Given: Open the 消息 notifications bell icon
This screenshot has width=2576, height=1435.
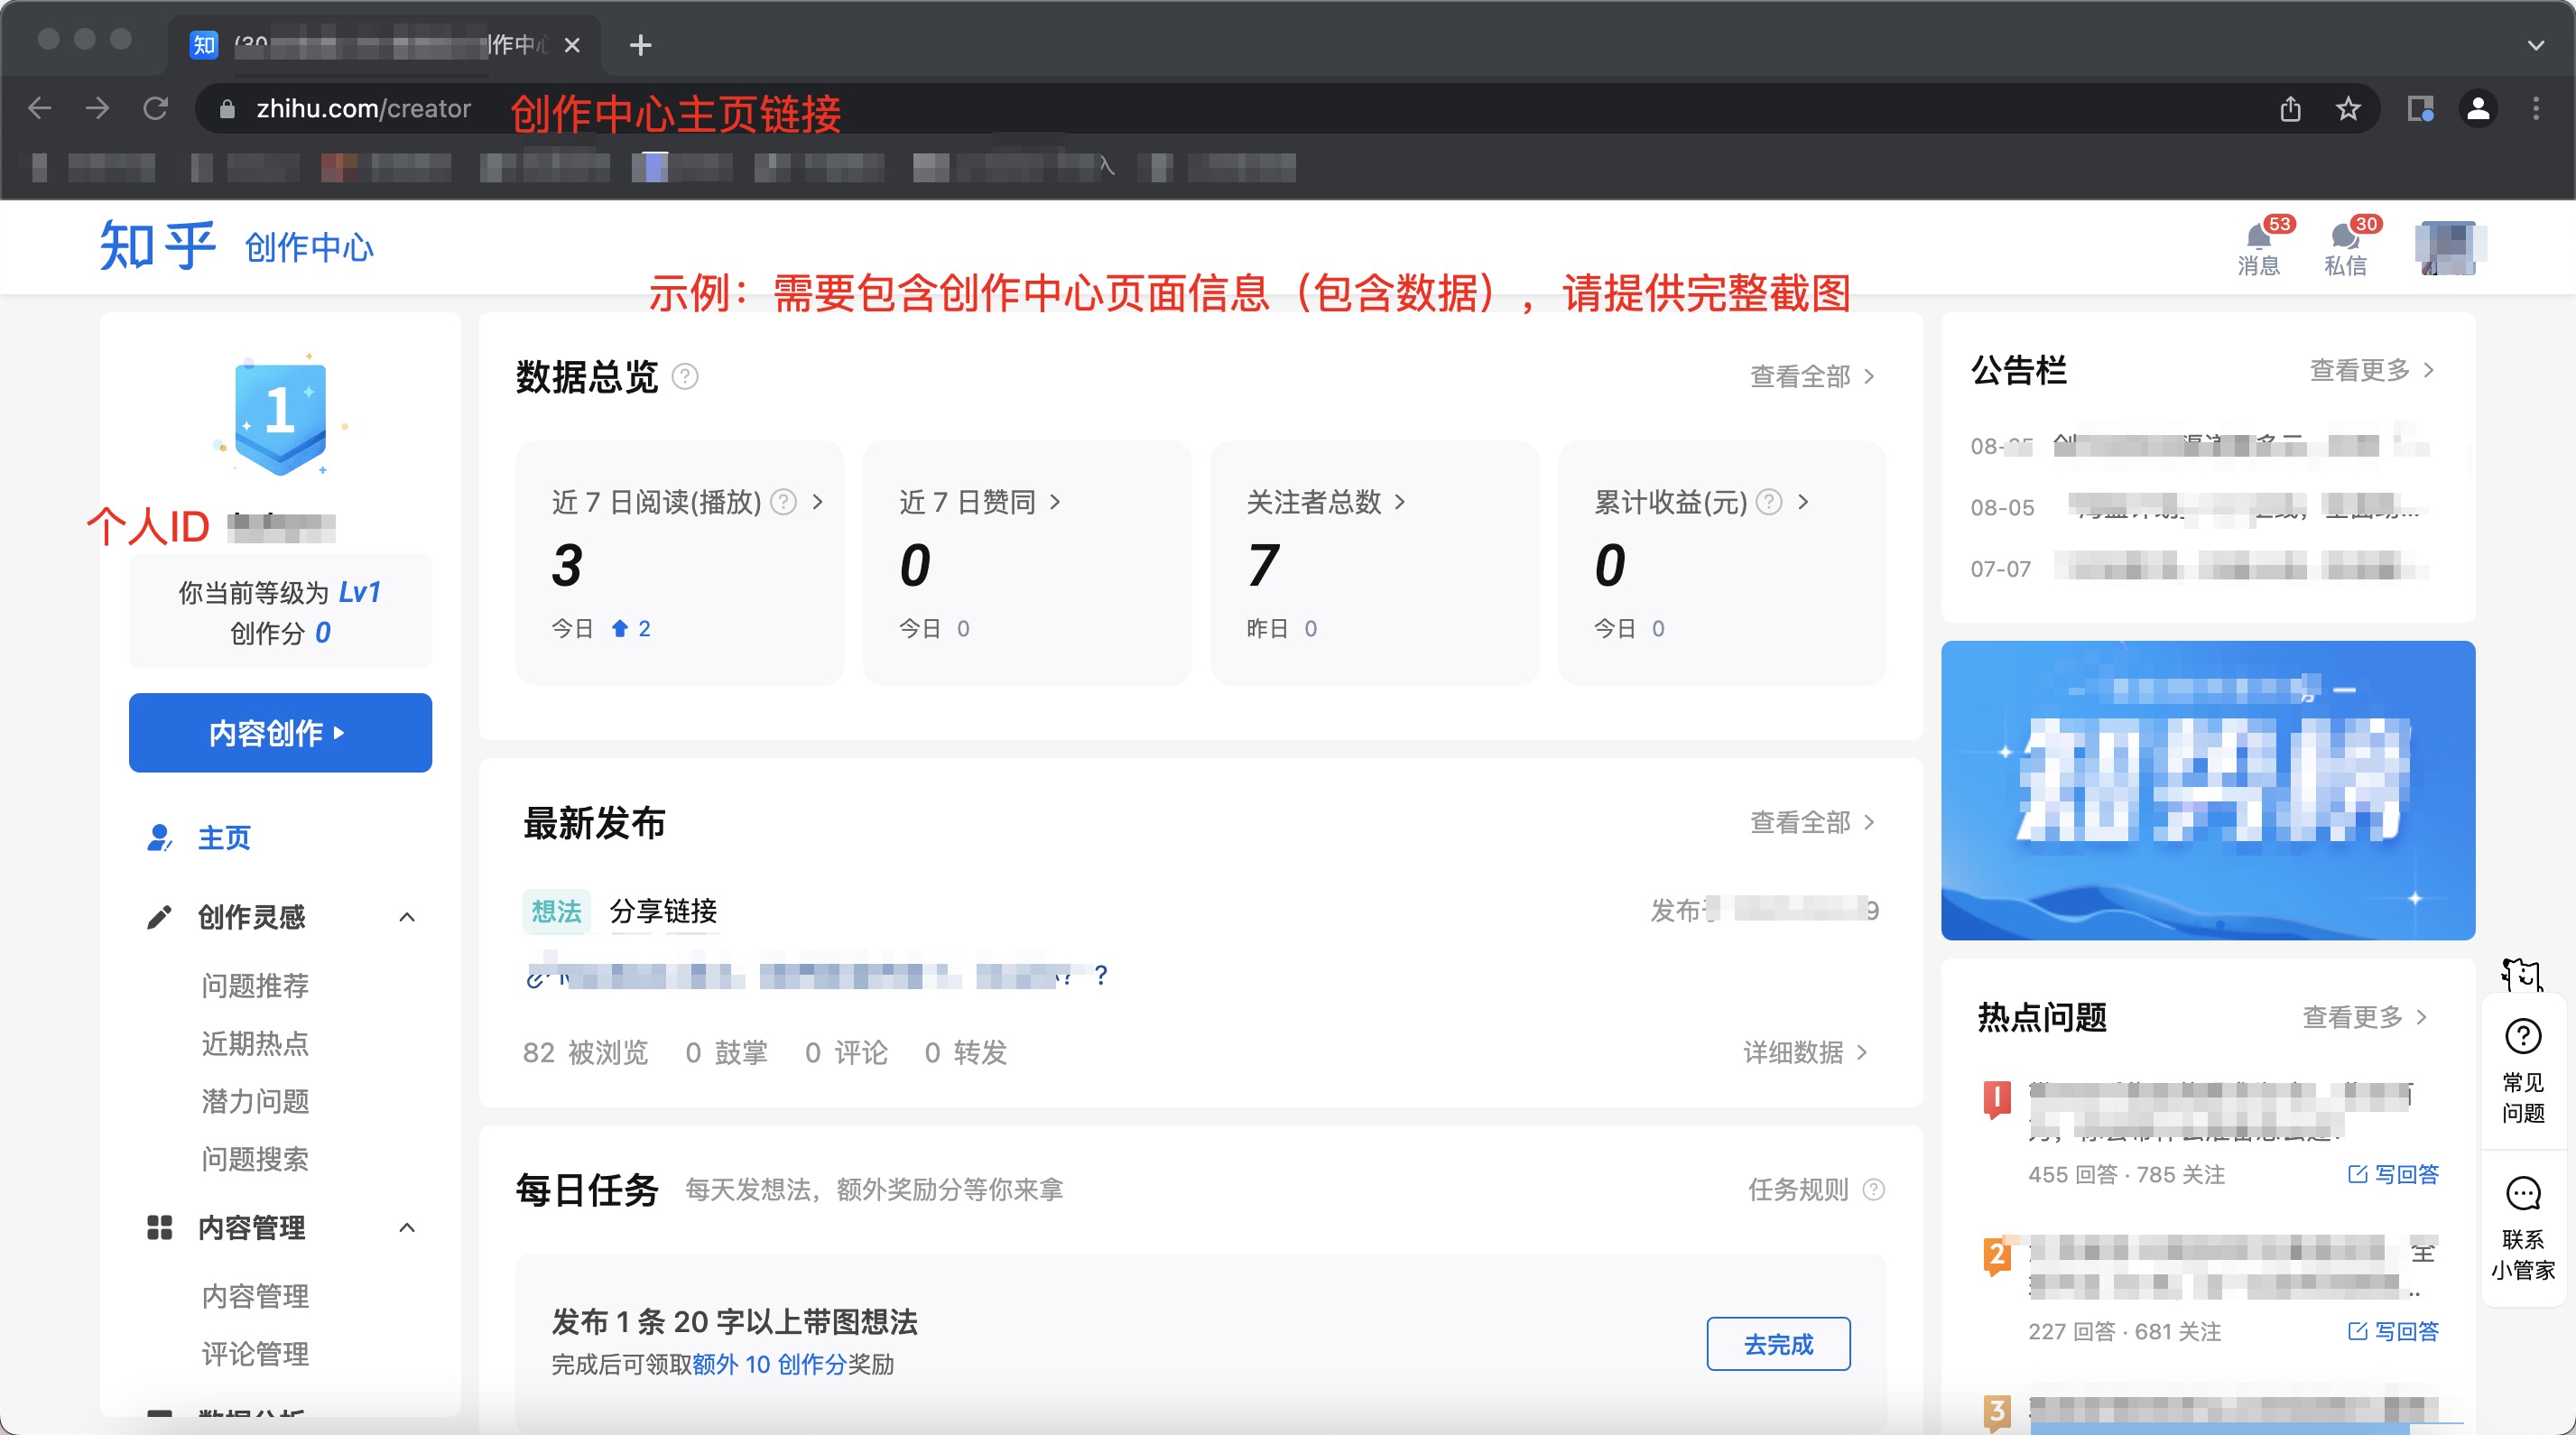Looking at the screenshot, I should [x=2257, y=238].
